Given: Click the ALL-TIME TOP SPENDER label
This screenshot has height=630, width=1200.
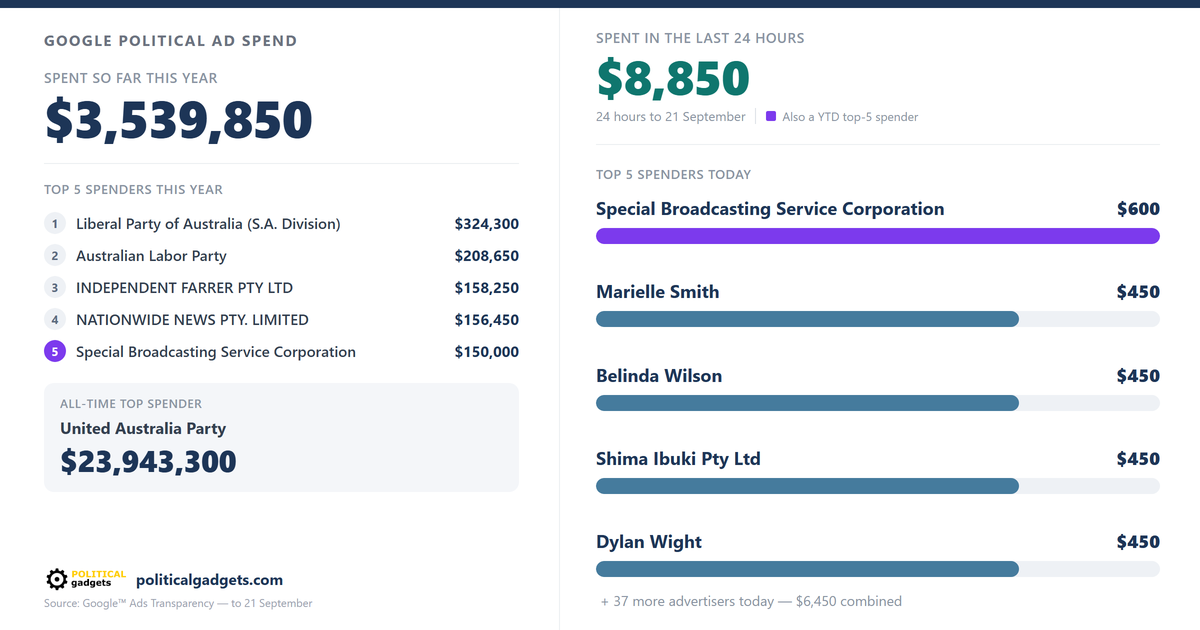Looking at the screenshot, I should [x=131, y=404].
